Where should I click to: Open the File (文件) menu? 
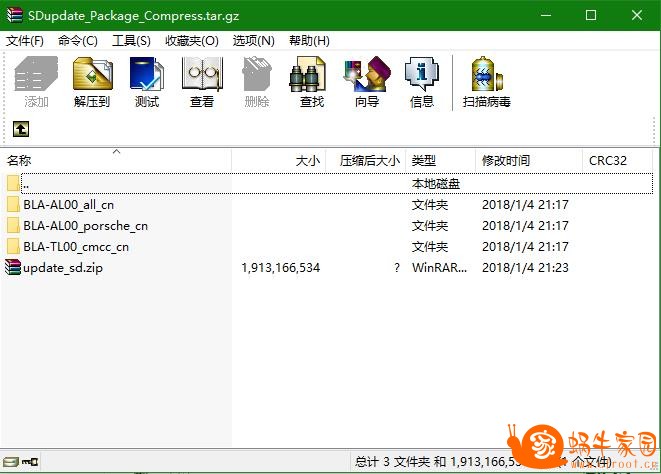pyautogui.click(x=24, y=41)
